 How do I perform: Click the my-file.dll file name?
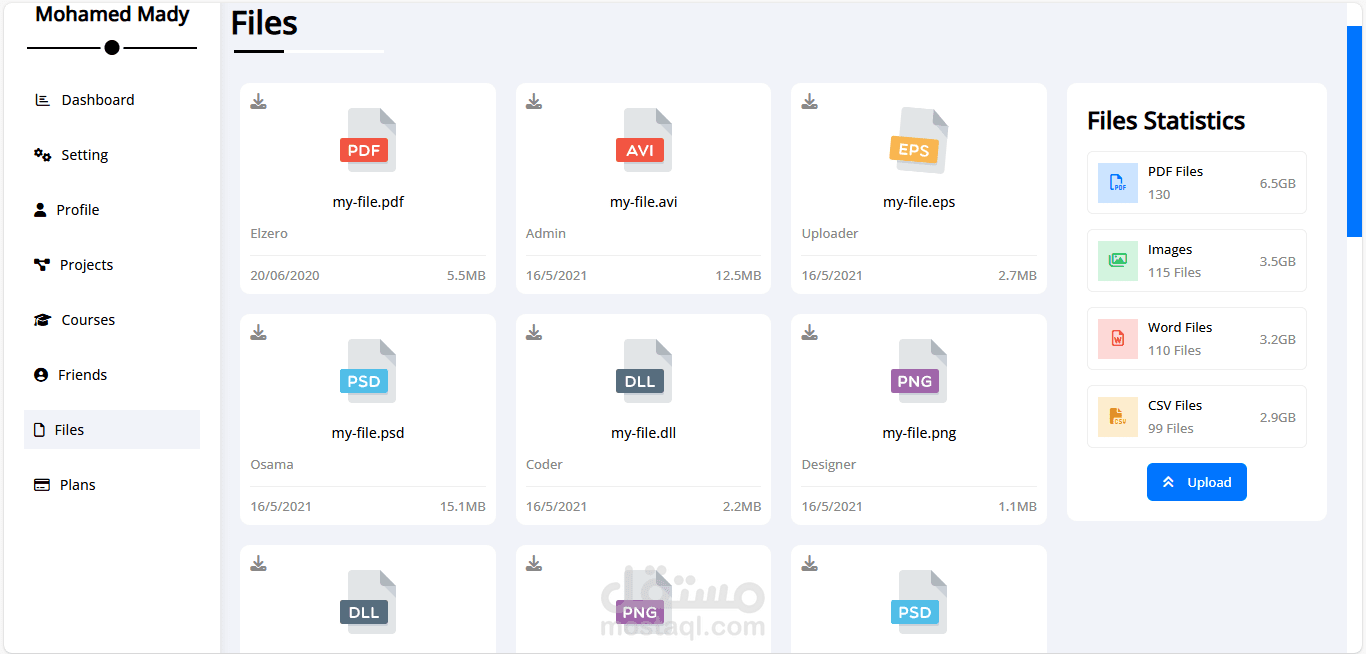coord(644,433)
